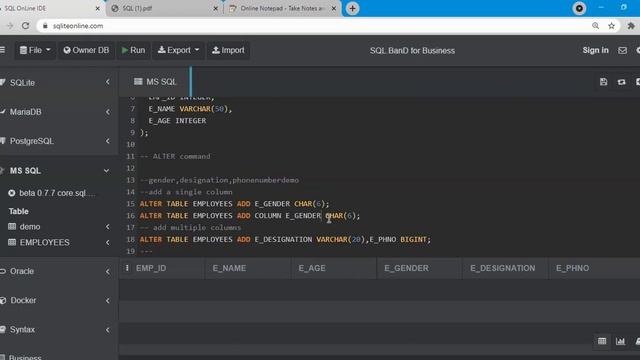
Task: Click the E_NAME column header
Action: [x=229, y=268]
